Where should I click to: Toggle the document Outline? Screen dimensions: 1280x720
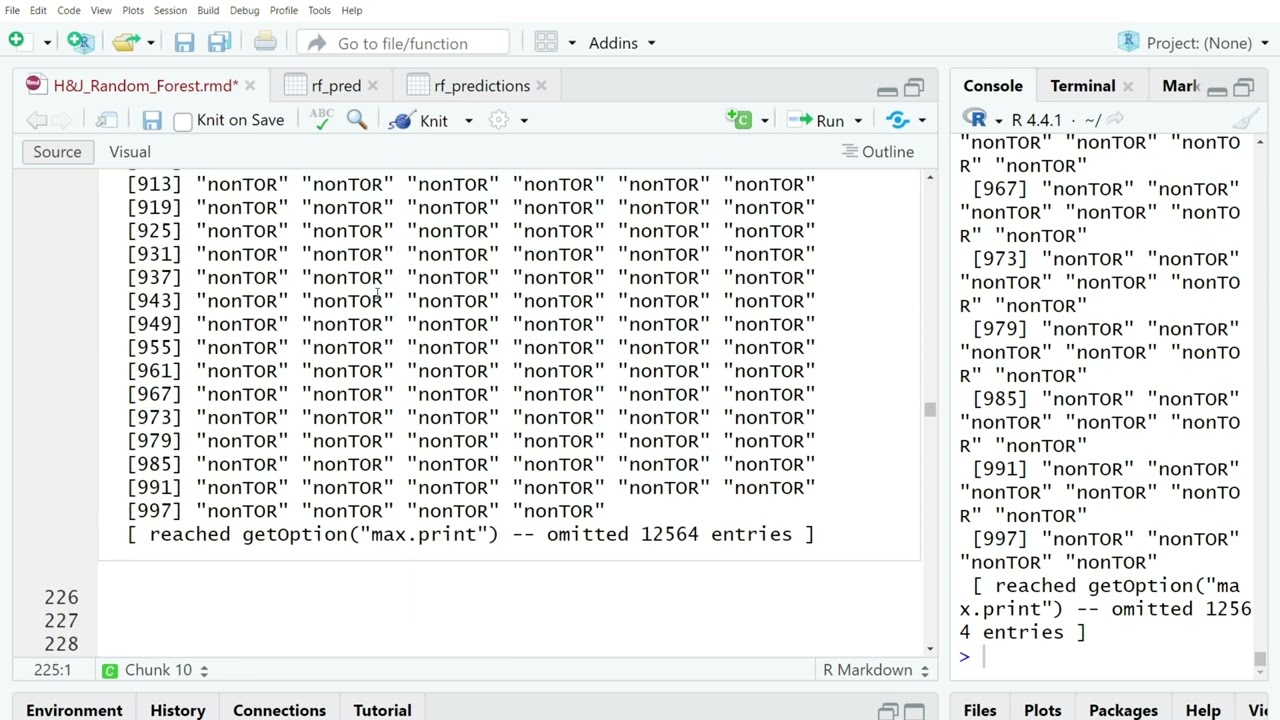coord(878,152)
